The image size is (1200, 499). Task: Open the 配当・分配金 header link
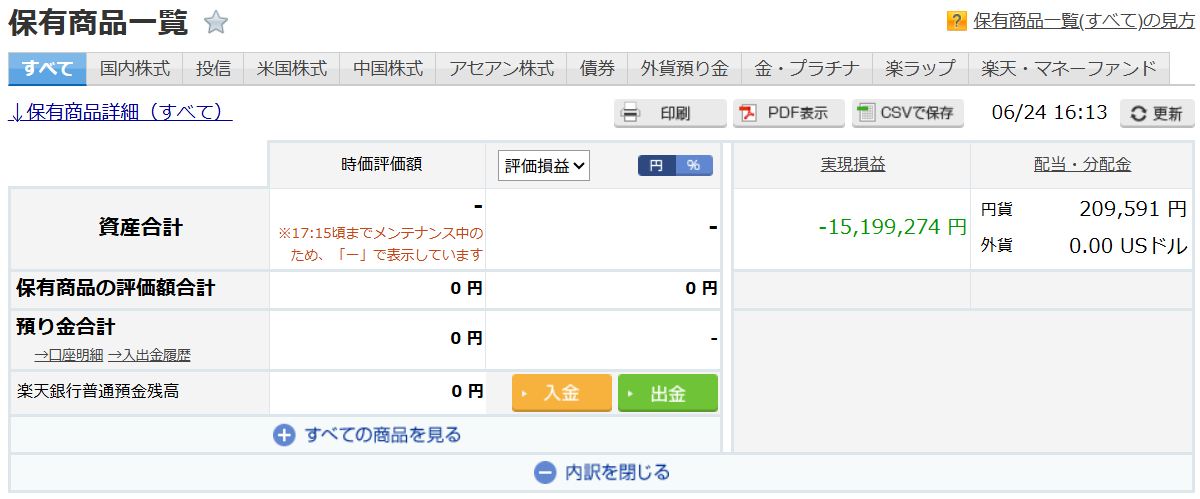coord(1083,165)
